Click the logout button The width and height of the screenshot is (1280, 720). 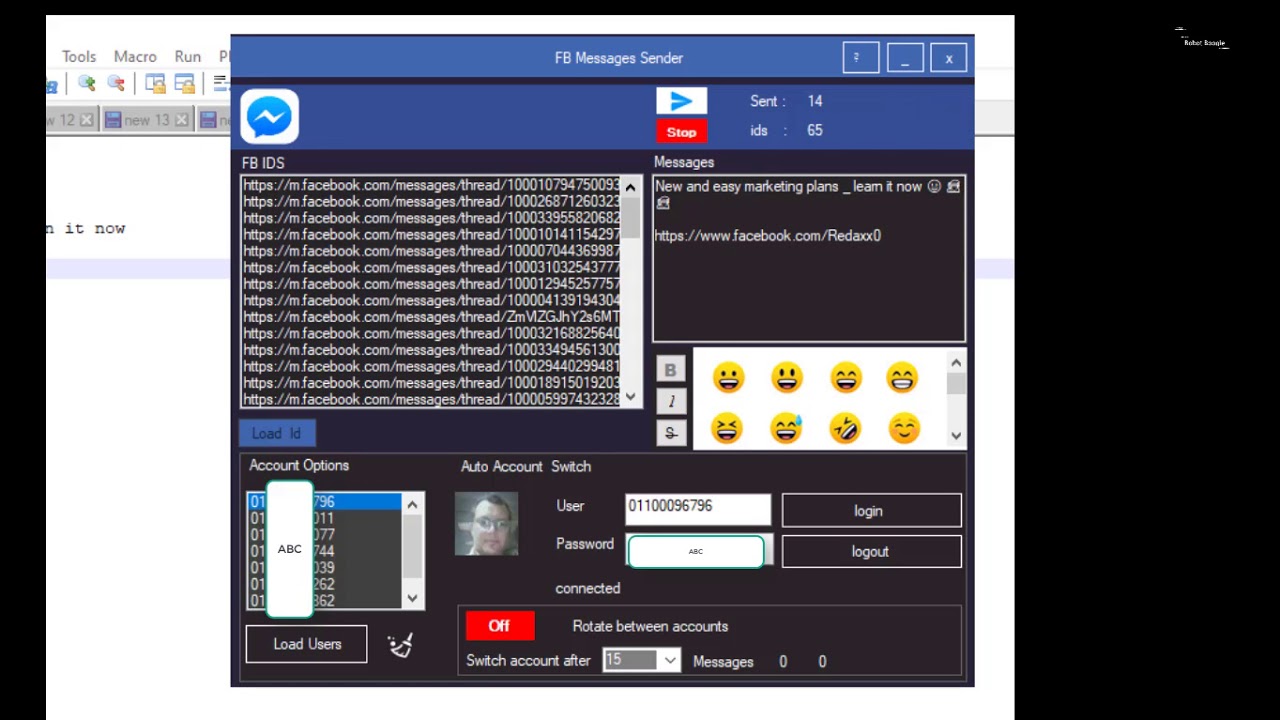click(x=871, y=552)
